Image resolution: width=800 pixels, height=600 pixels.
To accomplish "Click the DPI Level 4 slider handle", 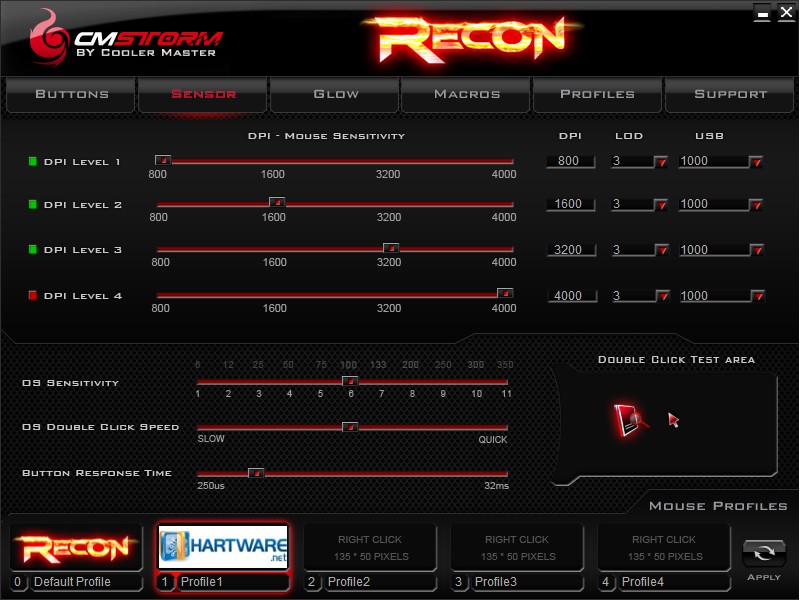I will point(505,293).
